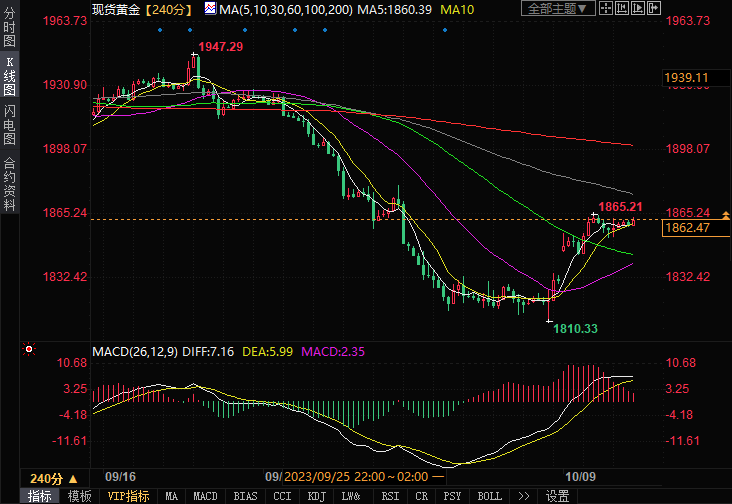Click the 1810.33 low price label
This screenshot has height=504, width=732.
(x=575, y=329)
